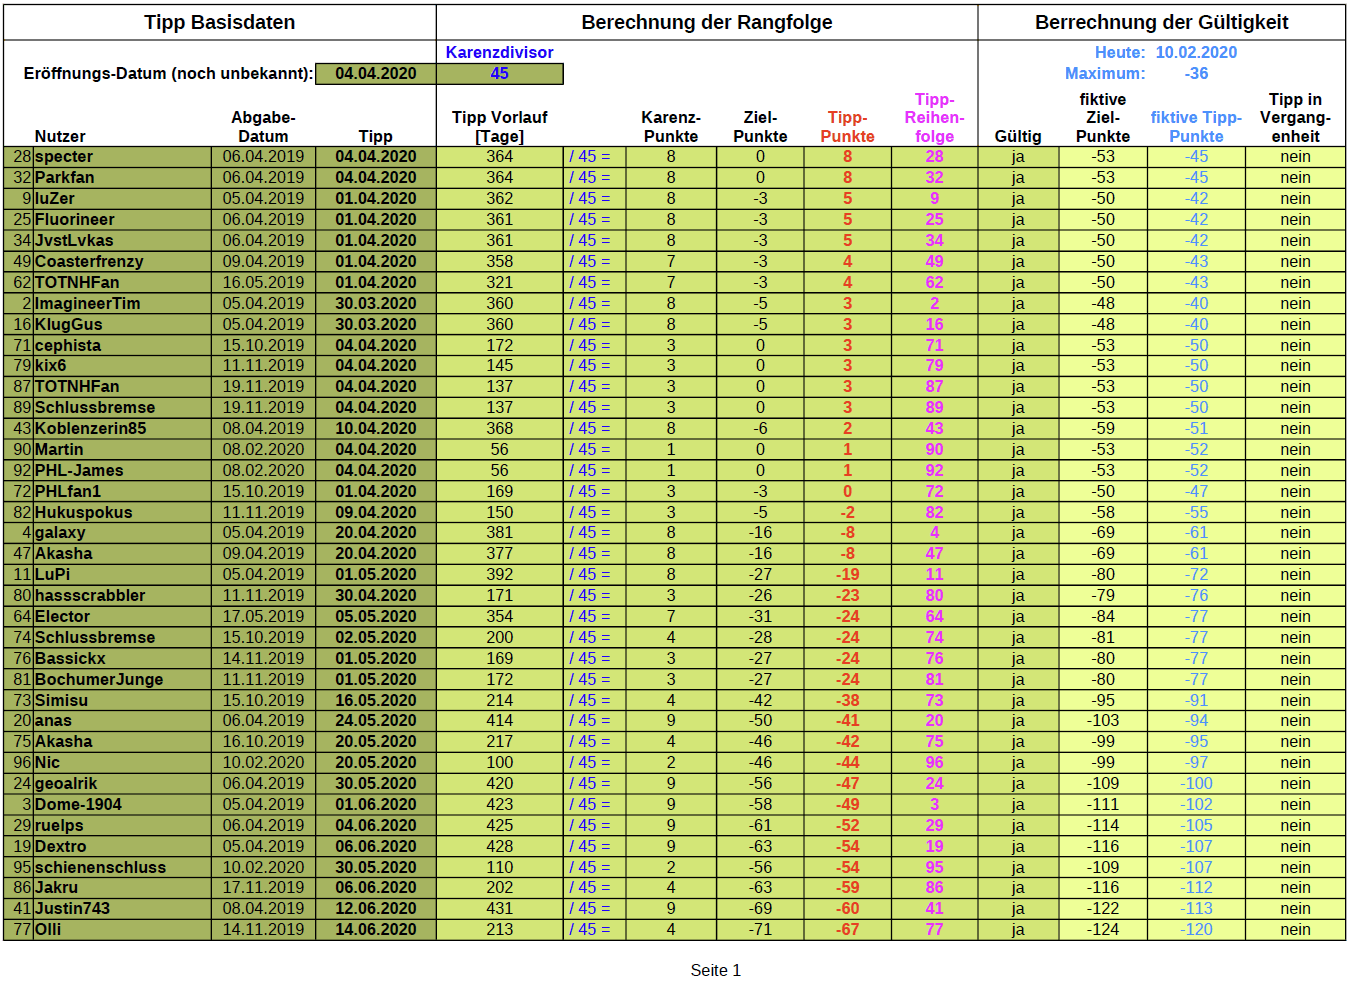Screen dimensions: 1350x984
Task: Click the Abgabe-Datum column header
Action: pyautogui.click(x=263, y=127)
